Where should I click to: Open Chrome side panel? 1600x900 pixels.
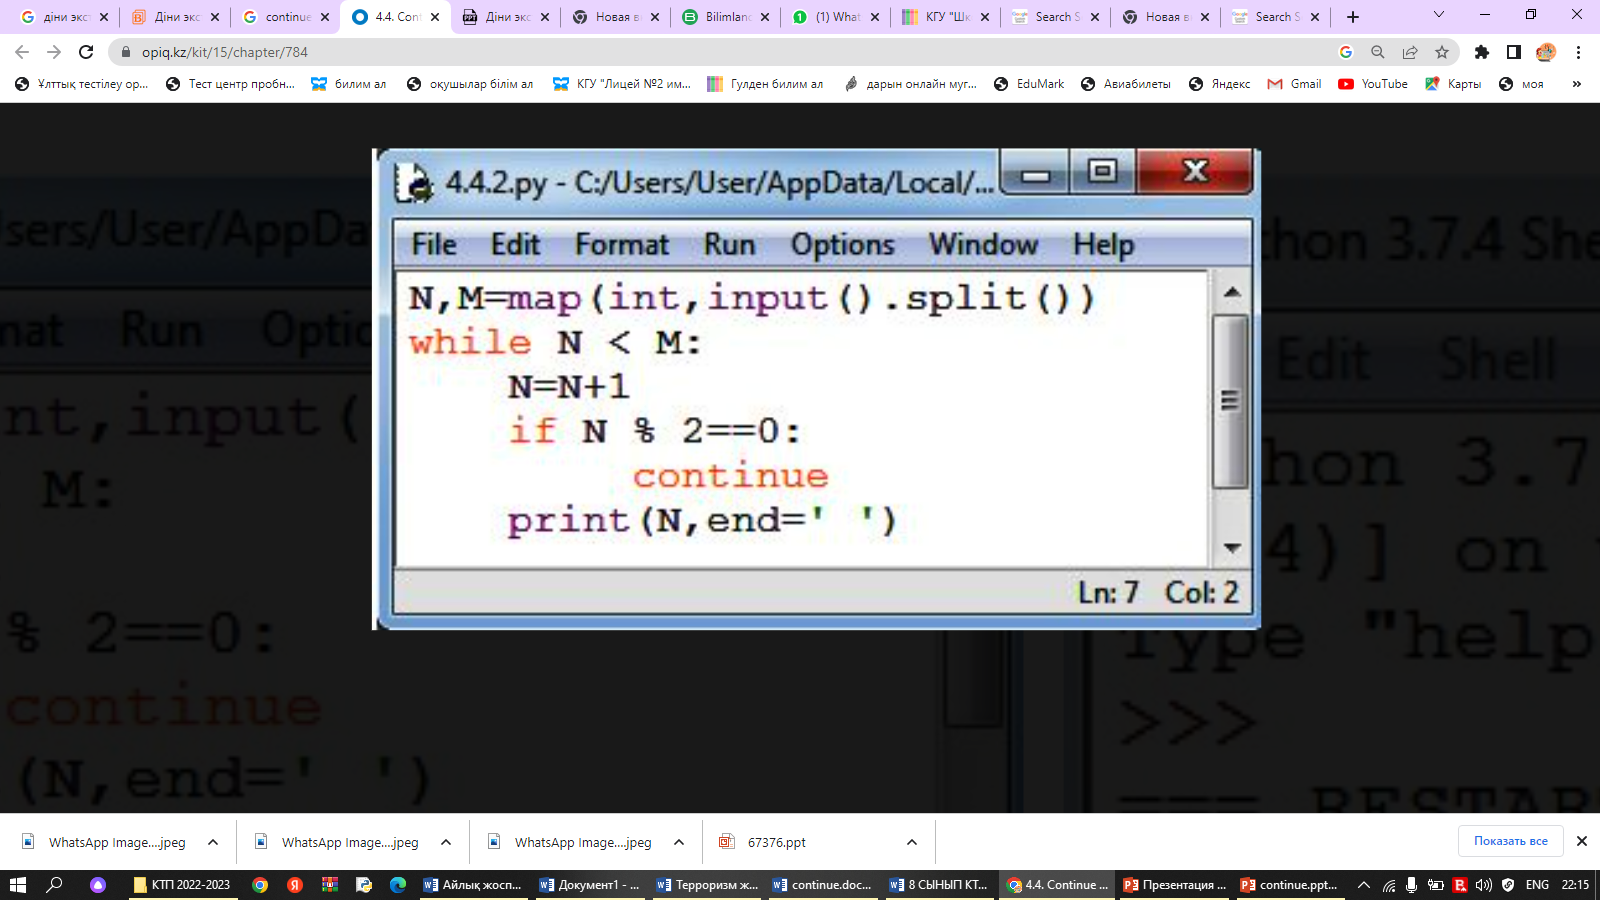click(x=1514, y=52)
